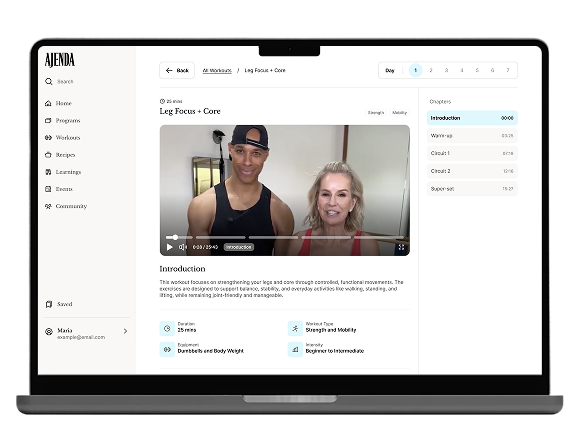Jump to second segment of video timeline

point(220,237)
